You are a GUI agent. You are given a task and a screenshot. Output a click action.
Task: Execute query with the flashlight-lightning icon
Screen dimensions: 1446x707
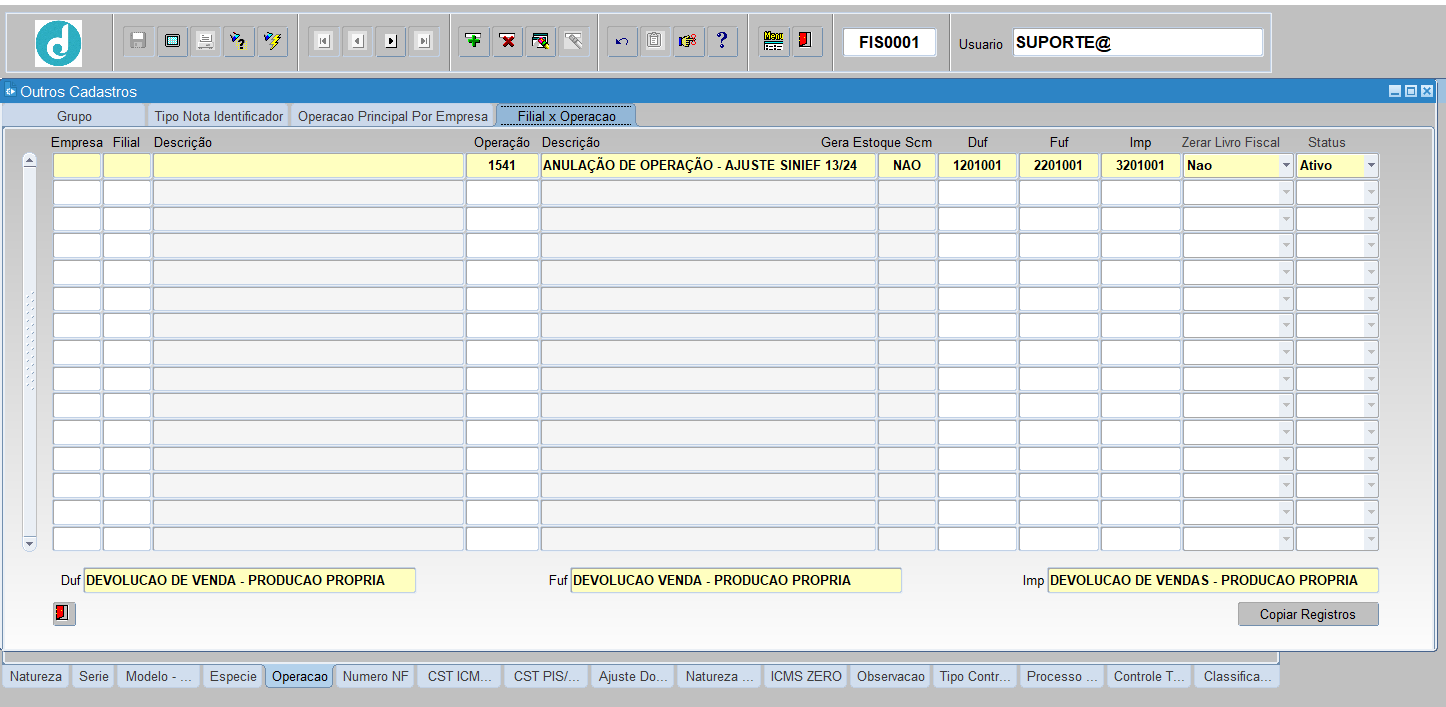pos(271,41)
